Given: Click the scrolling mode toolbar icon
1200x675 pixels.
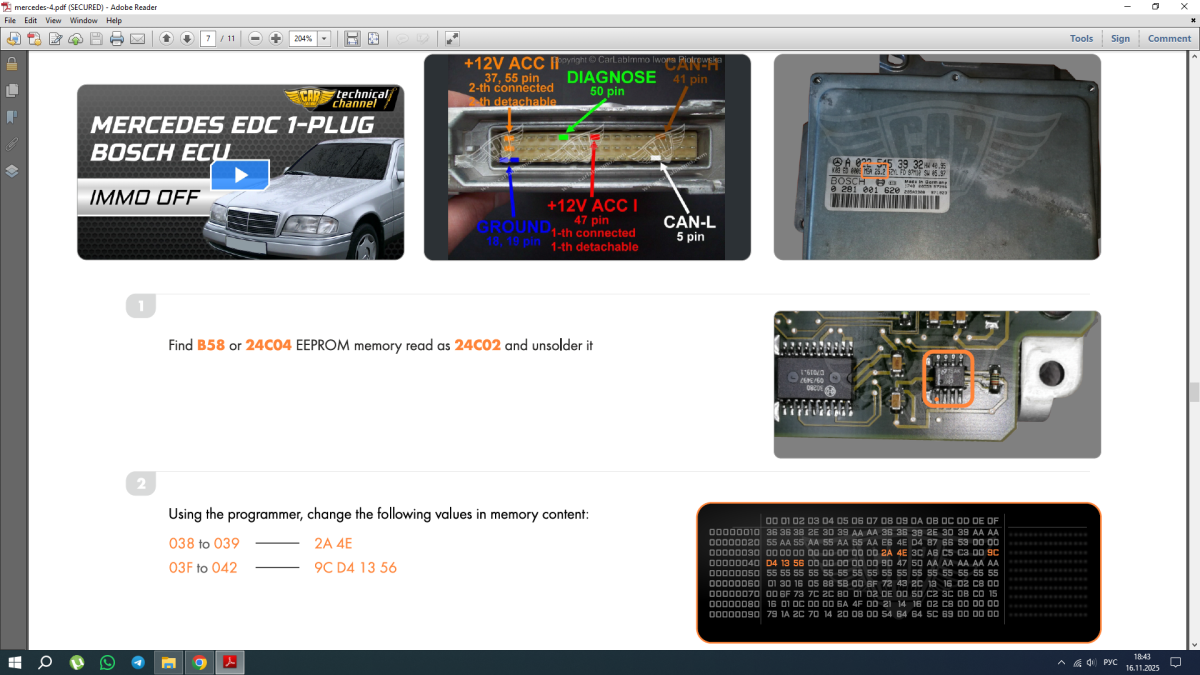Looking at the screenshot, I should (352, 39).
